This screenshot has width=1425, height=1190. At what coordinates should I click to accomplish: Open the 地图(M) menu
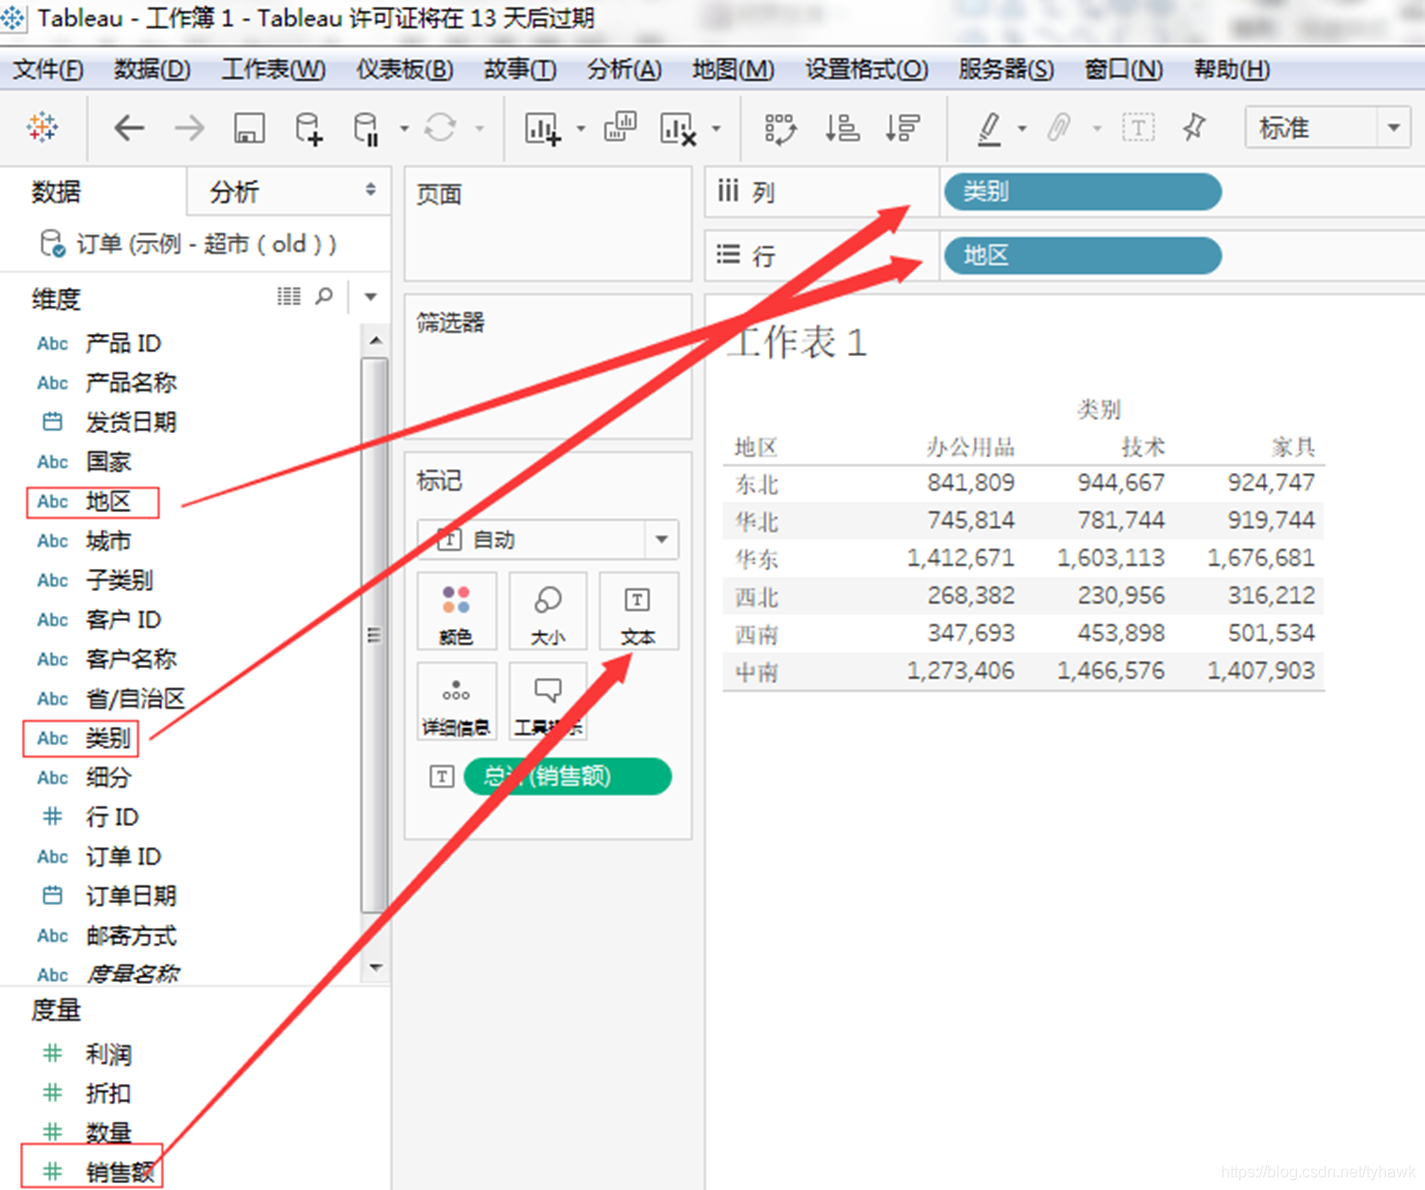pos(733,69)
